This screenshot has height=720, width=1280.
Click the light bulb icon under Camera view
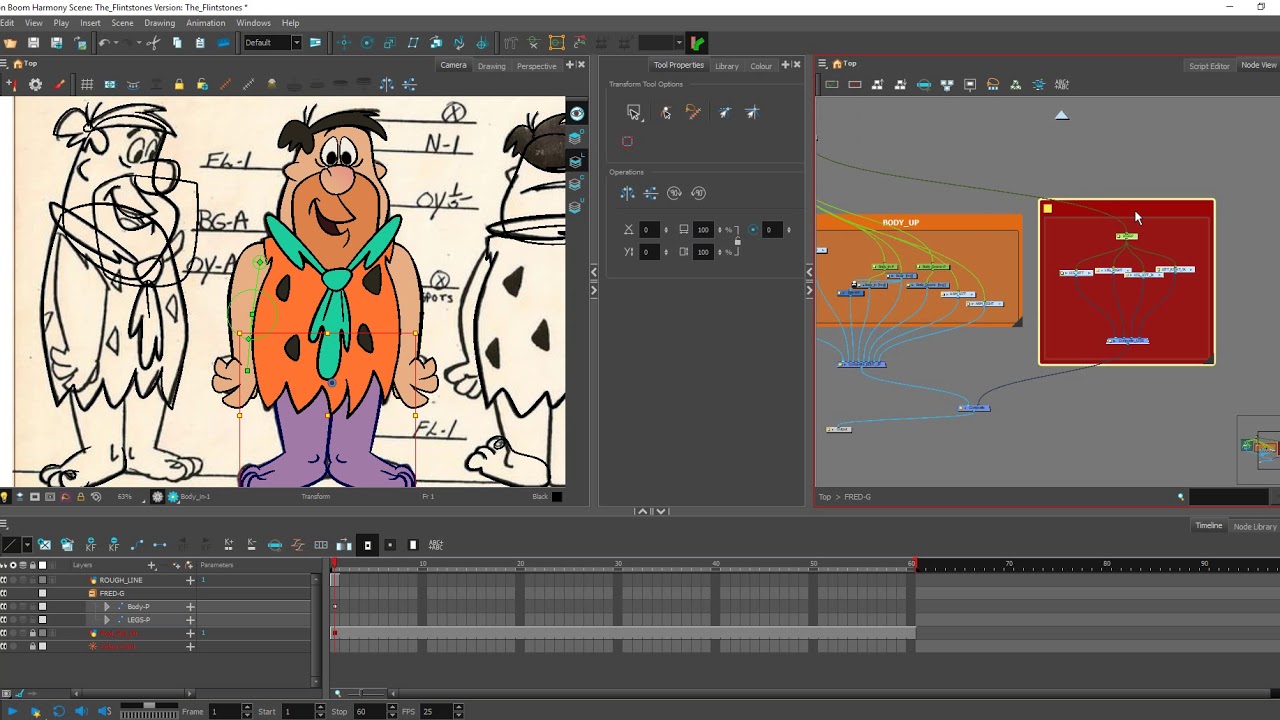point(5,497)
